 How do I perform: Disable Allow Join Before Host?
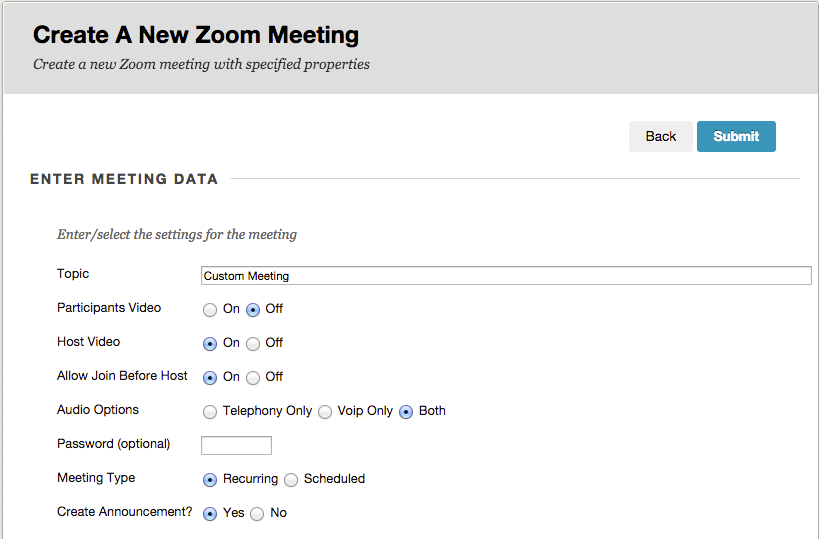pos(253,378)
